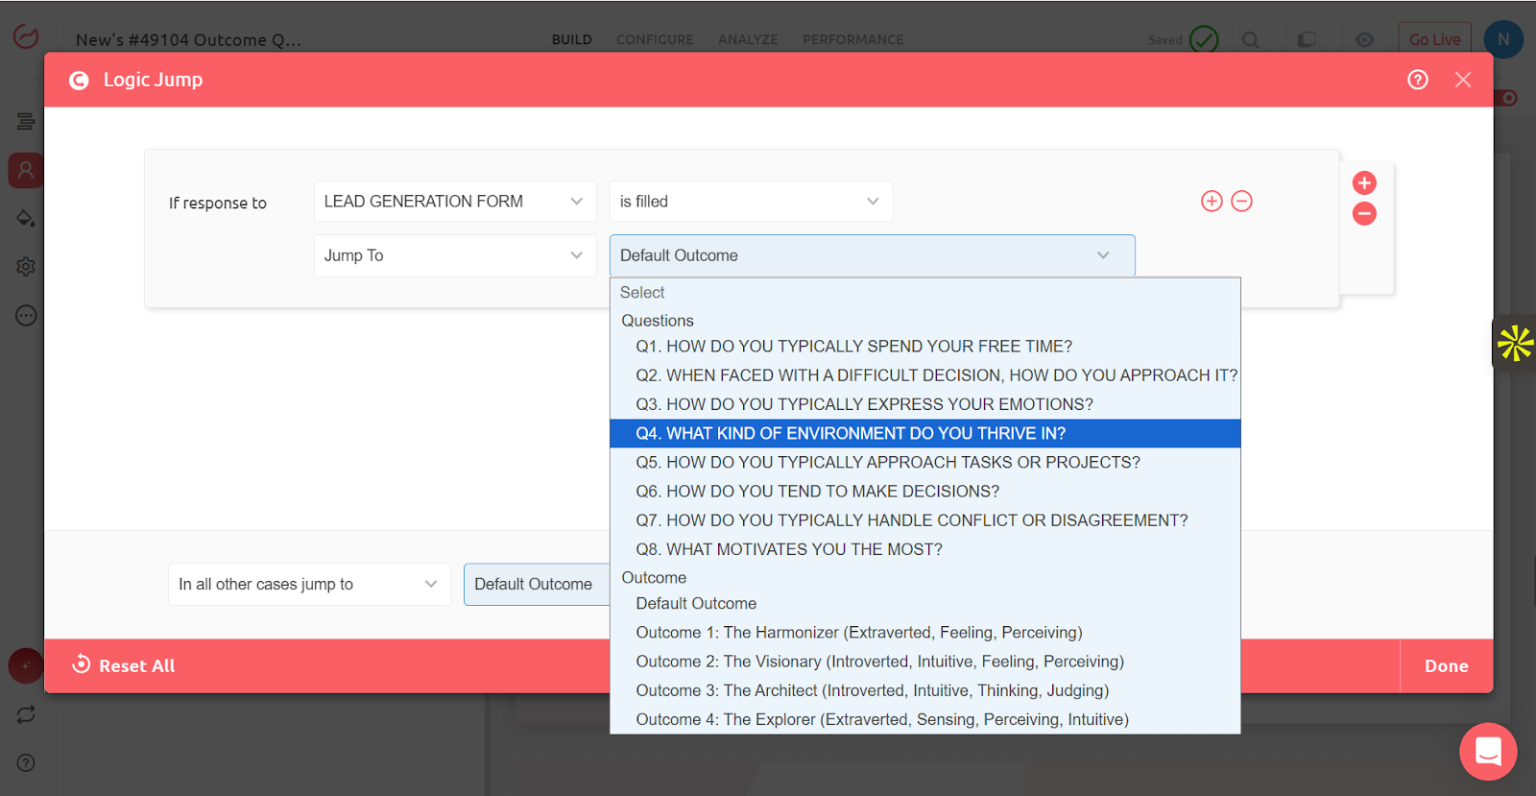The width and height of the screenshot is (1536, 796).
Task: Click the solid red minus icon
Action: coord(1364,214)
